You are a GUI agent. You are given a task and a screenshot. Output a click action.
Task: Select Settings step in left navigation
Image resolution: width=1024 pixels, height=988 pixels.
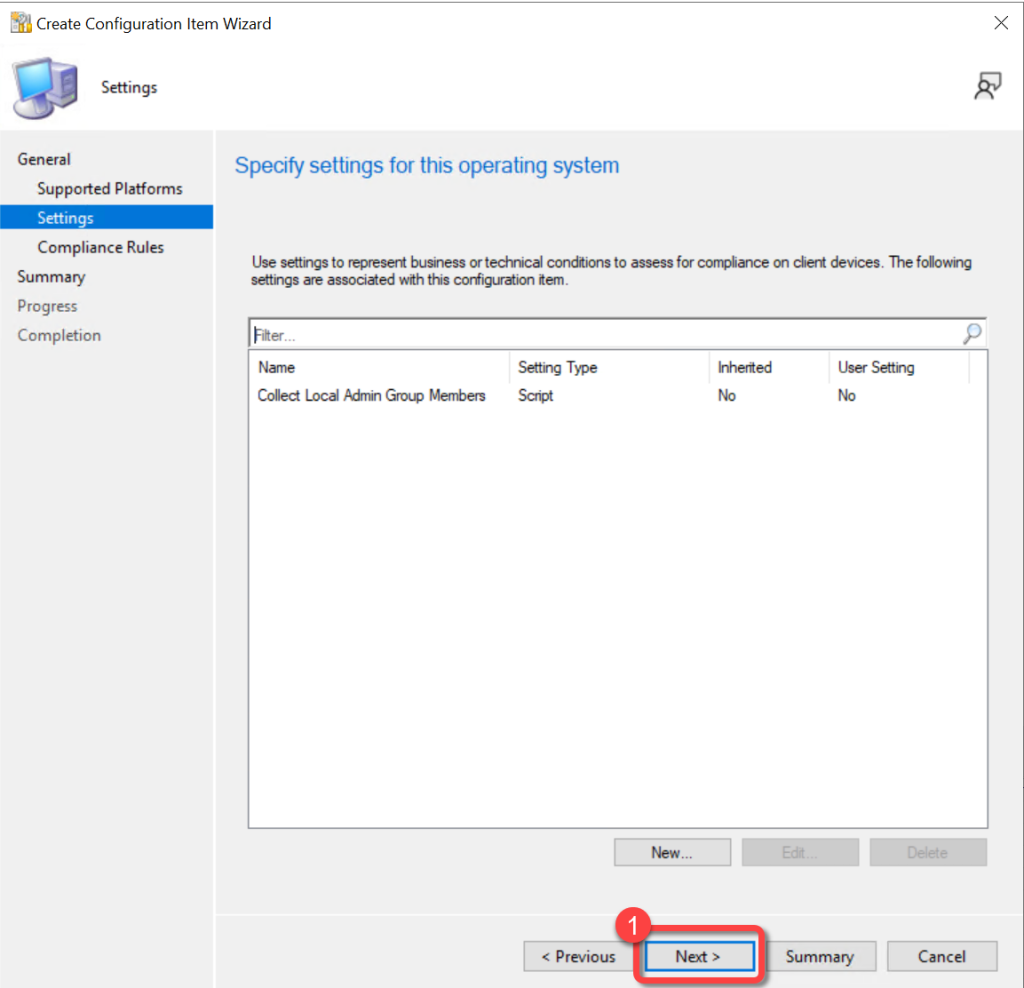pos(65,217)
